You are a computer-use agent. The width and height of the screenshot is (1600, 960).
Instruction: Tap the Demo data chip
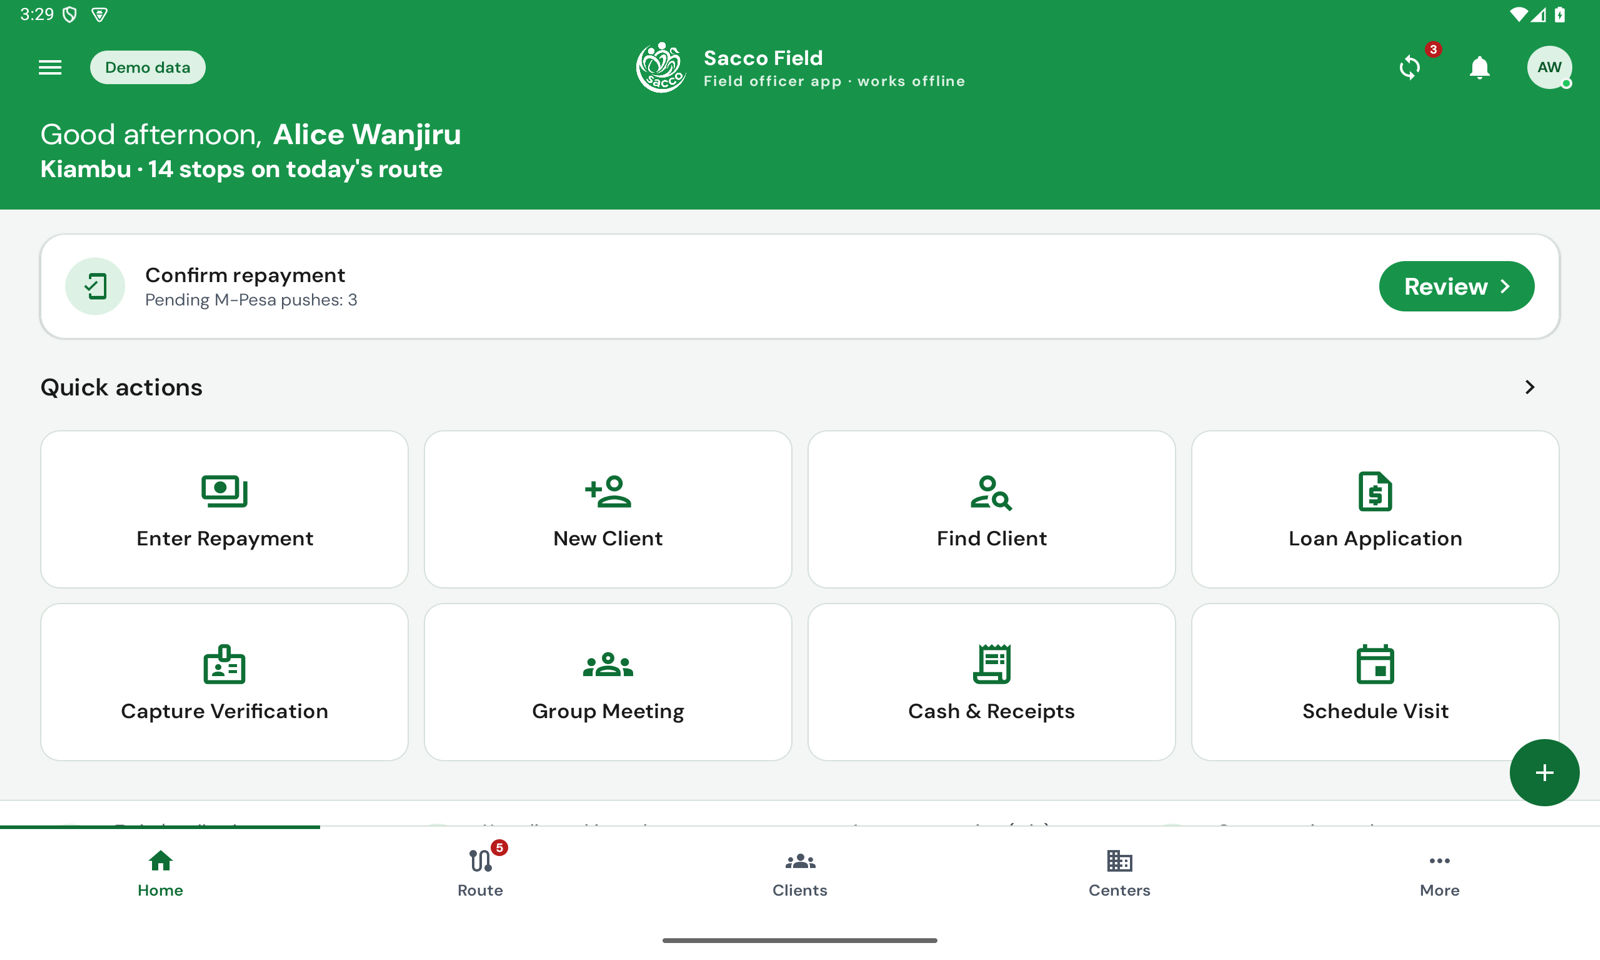[x=148, y=67]
